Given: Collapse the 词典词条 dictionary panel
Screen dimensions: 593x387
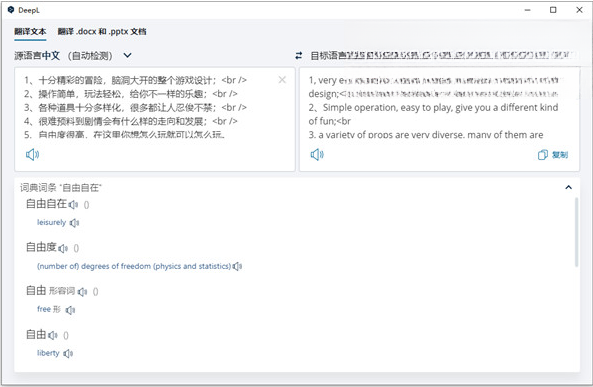Looking at the screenshot, I should [568, 187].
